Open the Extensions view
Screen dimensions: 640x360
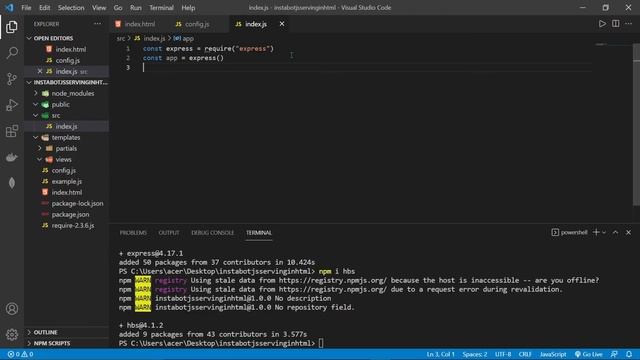click(x=12, y=131)
